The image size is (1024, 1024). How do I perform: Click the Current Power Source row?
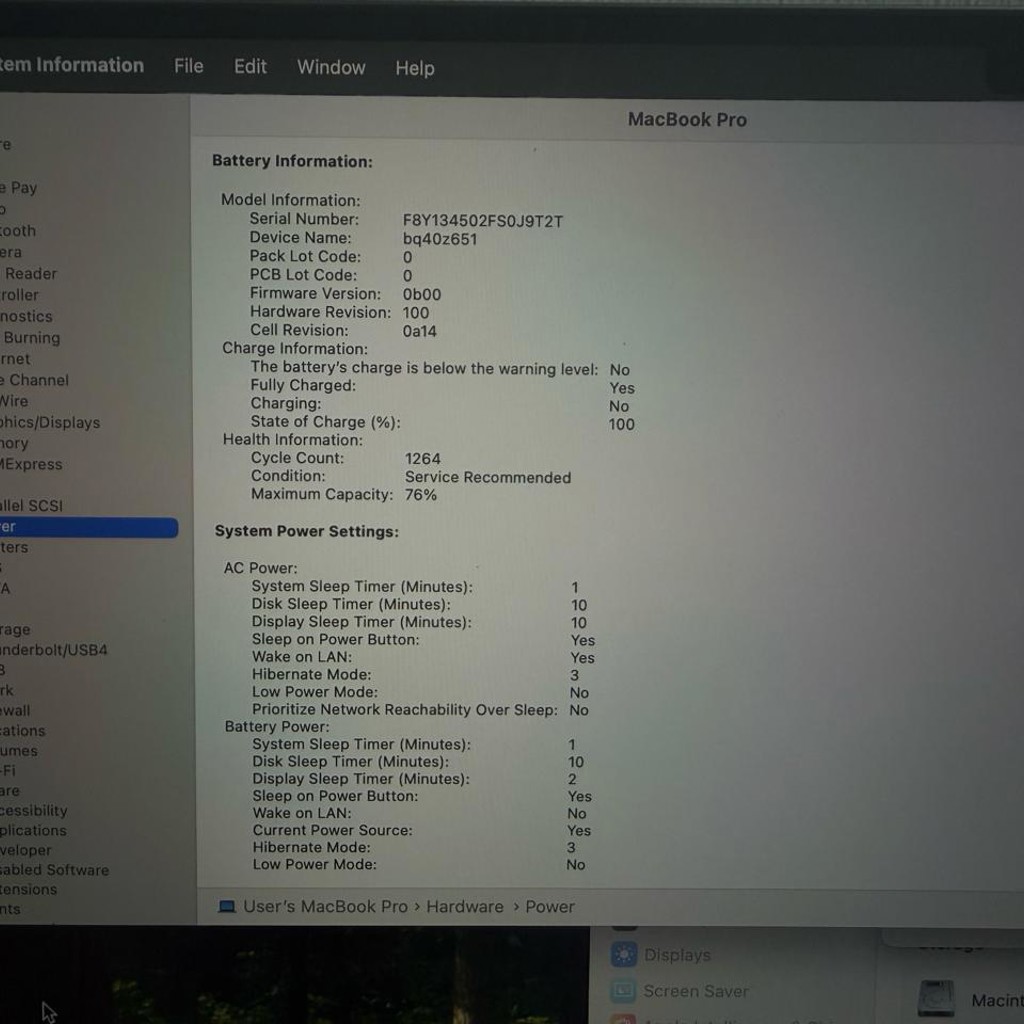click(421, 830)
